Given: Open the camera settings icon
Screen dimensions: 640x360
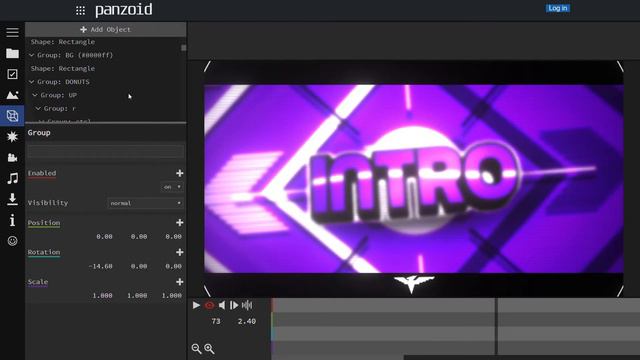Looking at the screenshot, I should pos(12,158).
